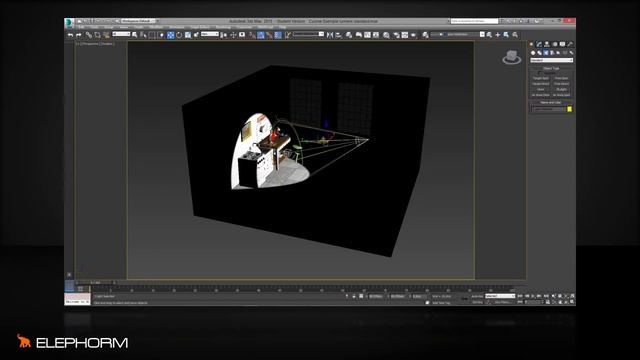Open the Display tab of command panel

pyautogui.click(x=562, y=44)
